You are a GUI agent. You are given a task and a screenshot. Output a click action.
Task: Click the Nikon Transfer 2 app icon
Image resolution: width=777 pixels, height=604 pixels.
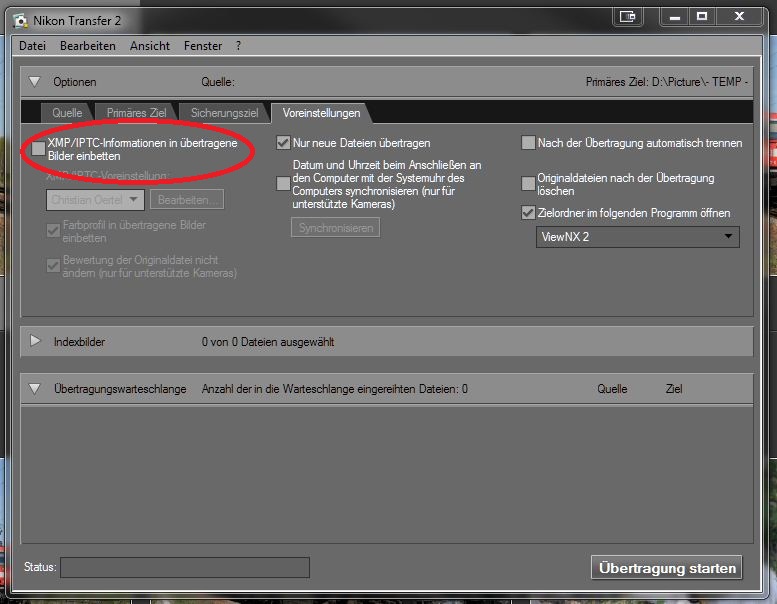[20, 21]
